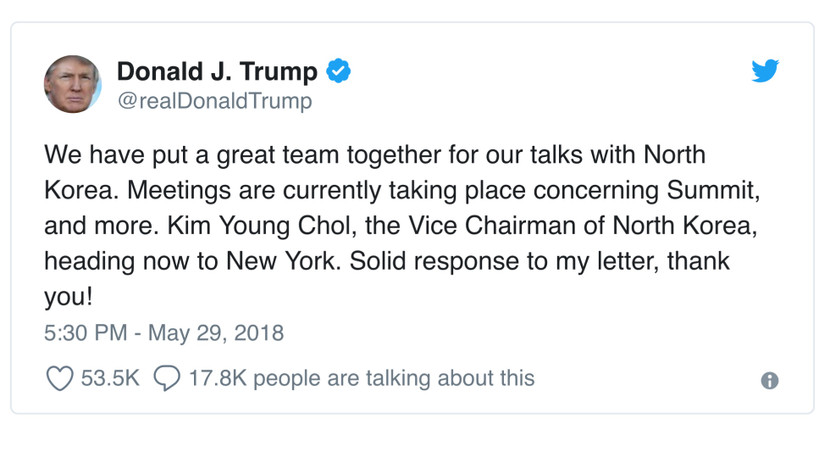The height and width of the screenshot is (464, 830).
Task: Click the "5:30 PM - May 29, 2018" timestamp
Action: click(164, 333)
